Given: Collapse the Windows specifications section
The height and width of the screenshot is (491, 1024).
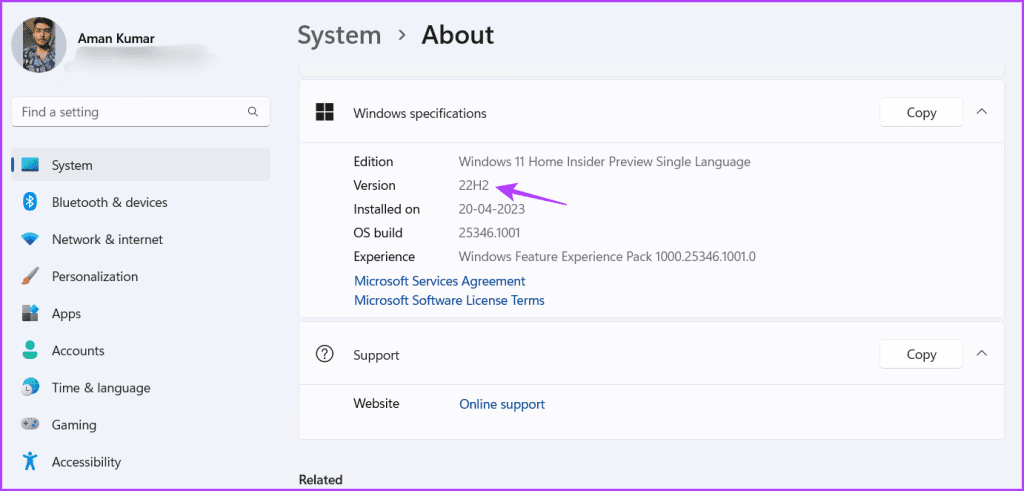Looking at the screenshot, I should (982, 112).
